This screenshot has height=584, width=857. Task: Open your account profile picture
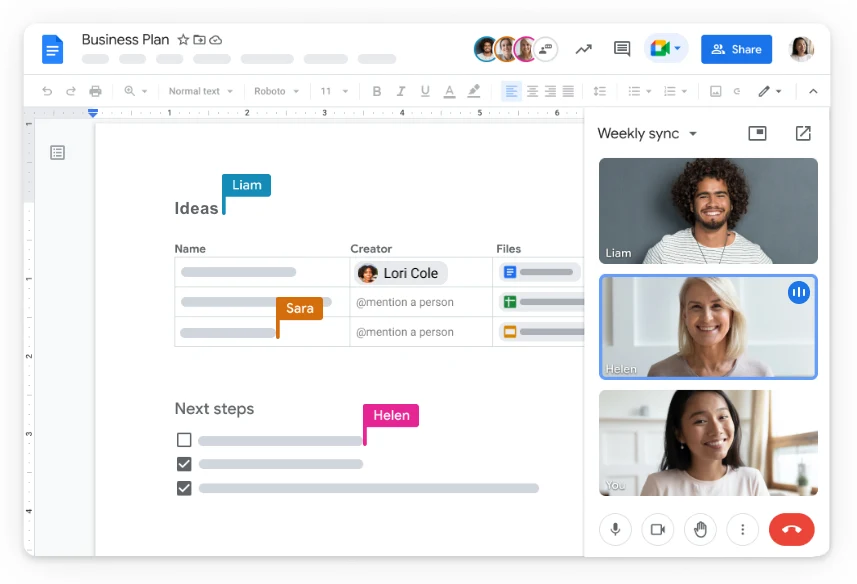(801, 49)
